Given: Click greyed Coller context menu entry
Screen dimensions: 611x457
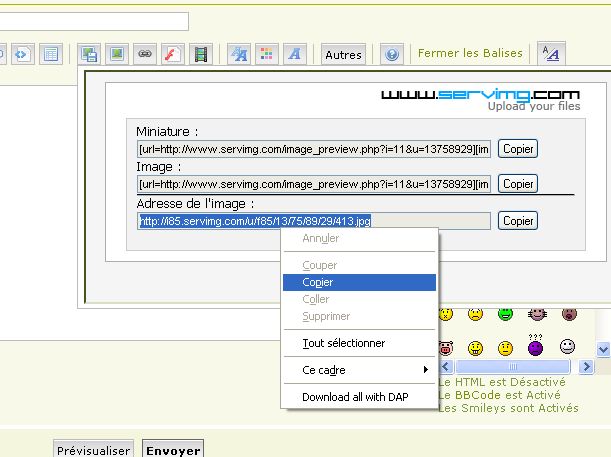Looking at the screenshot, I should pos(359,299).
